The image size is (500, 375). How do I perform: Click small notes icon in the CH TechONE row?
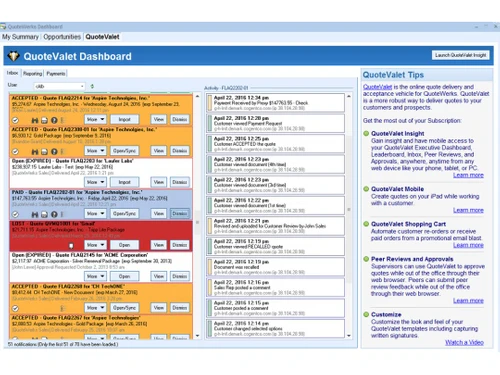tap(63, 308)
